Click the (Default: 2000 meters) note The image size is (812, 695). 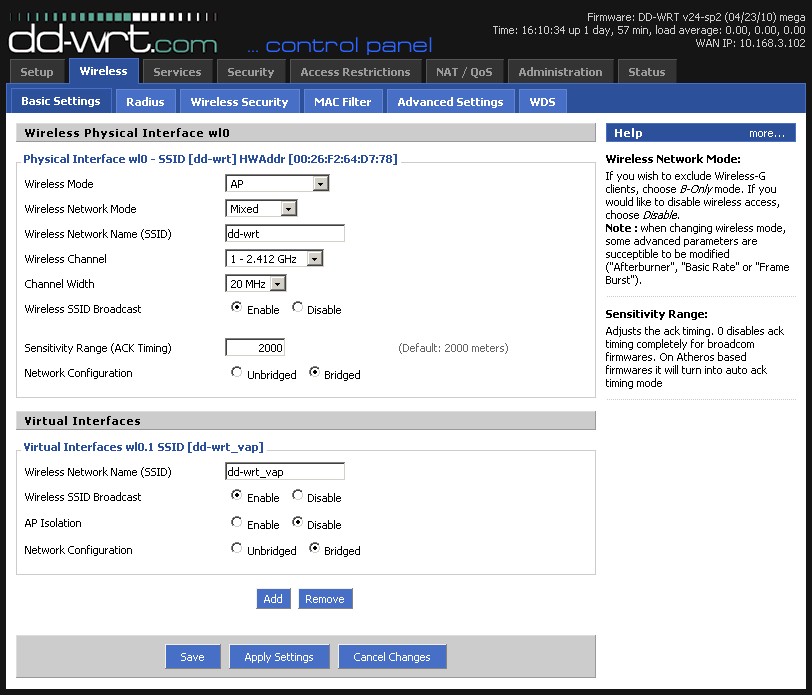tap(453, 348)
